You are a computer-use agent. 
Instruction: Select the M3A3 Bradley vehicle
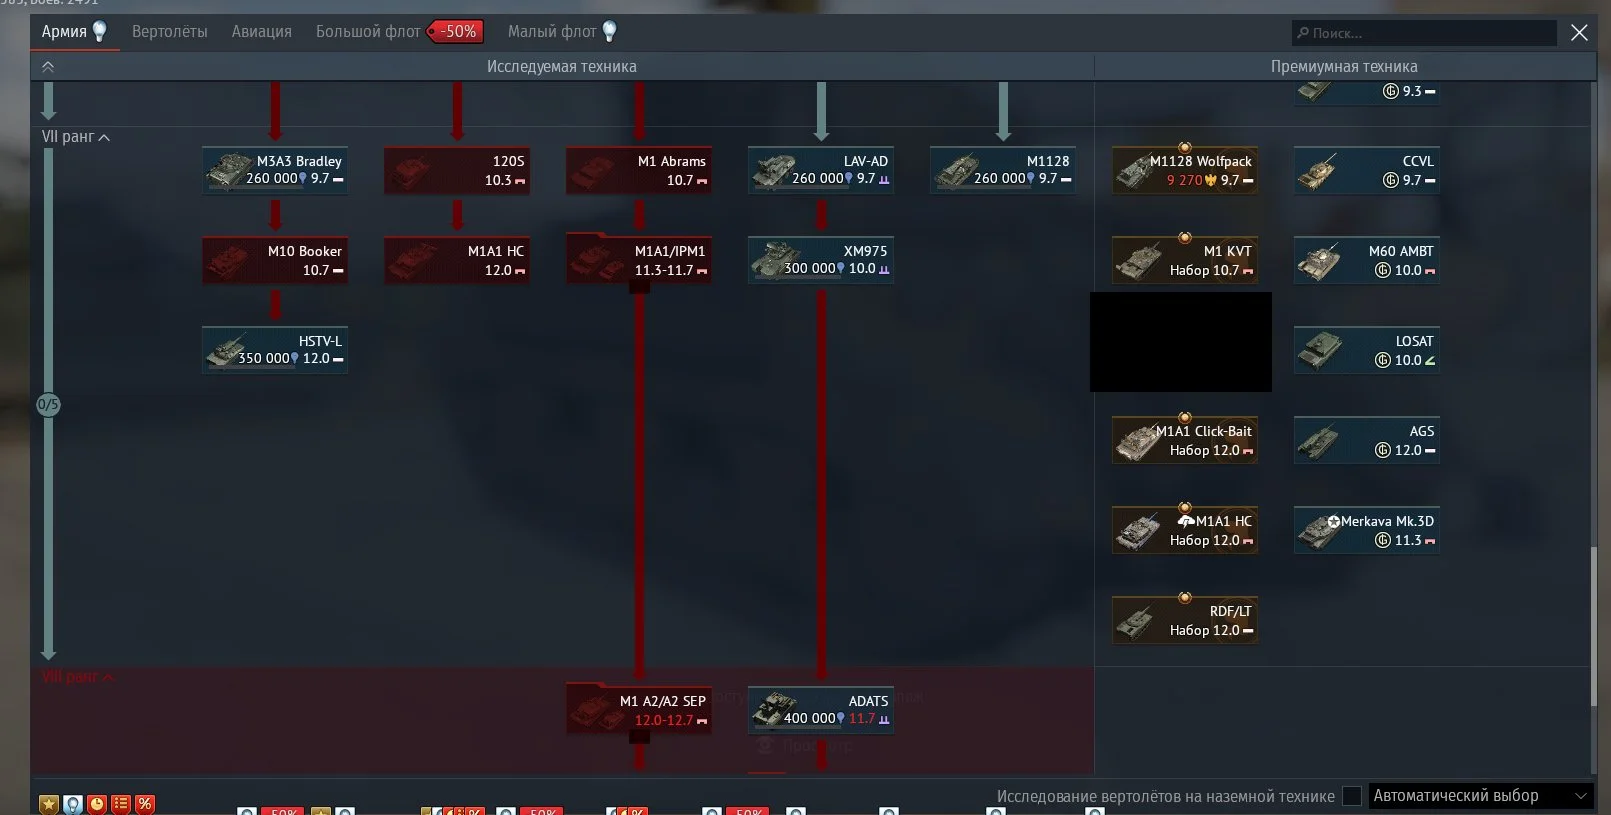(275, 170)
